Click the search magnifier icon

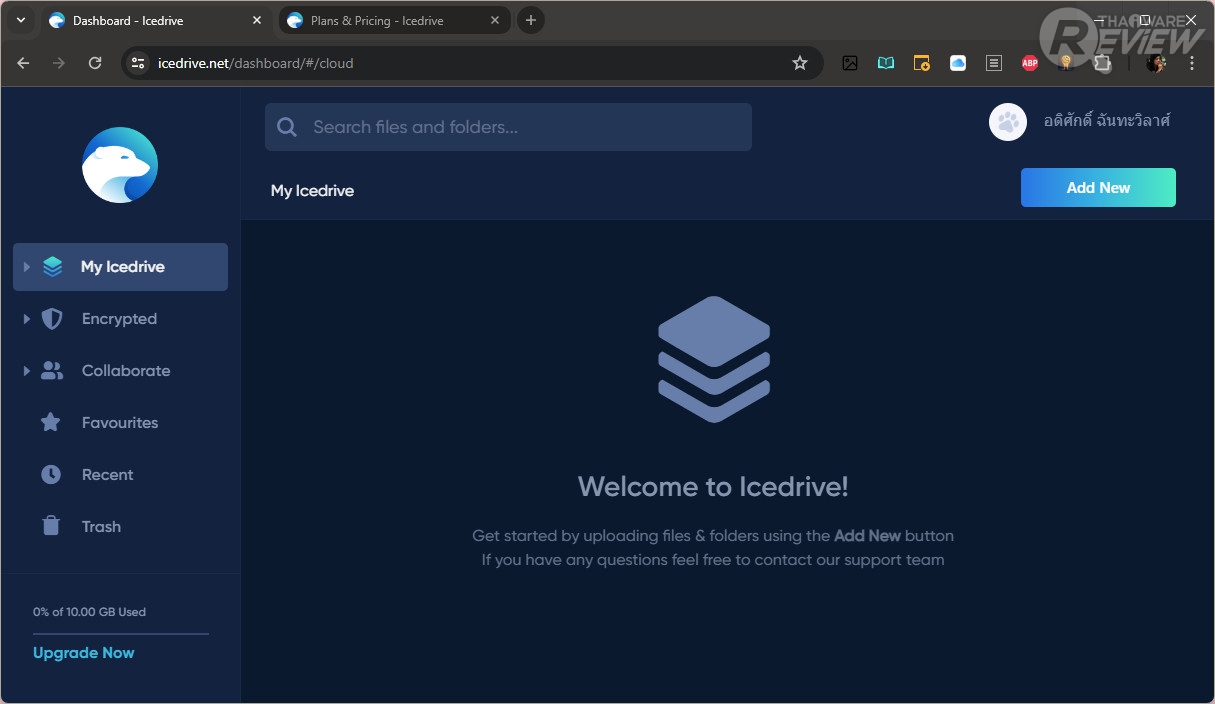287,127
